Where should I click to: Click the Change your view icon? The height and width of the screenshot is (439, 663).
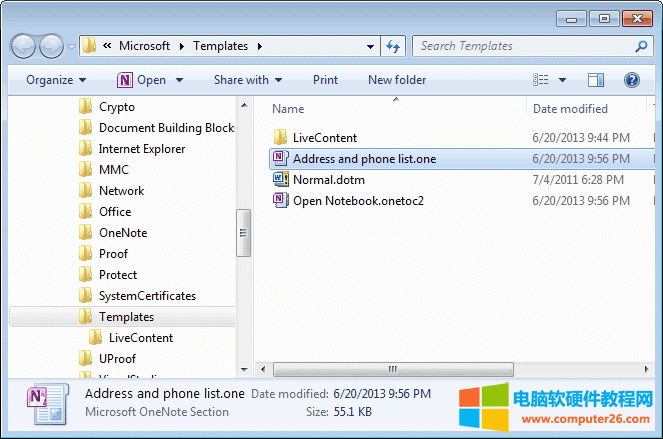click(541, 80)
